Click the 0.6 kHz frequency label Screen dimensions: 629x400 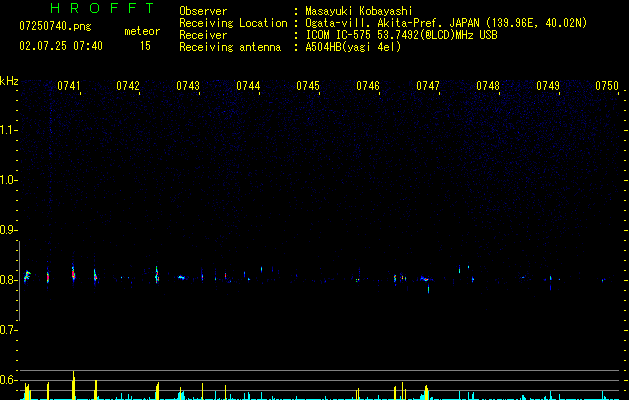pyautogui.click(x=8, y=380)
